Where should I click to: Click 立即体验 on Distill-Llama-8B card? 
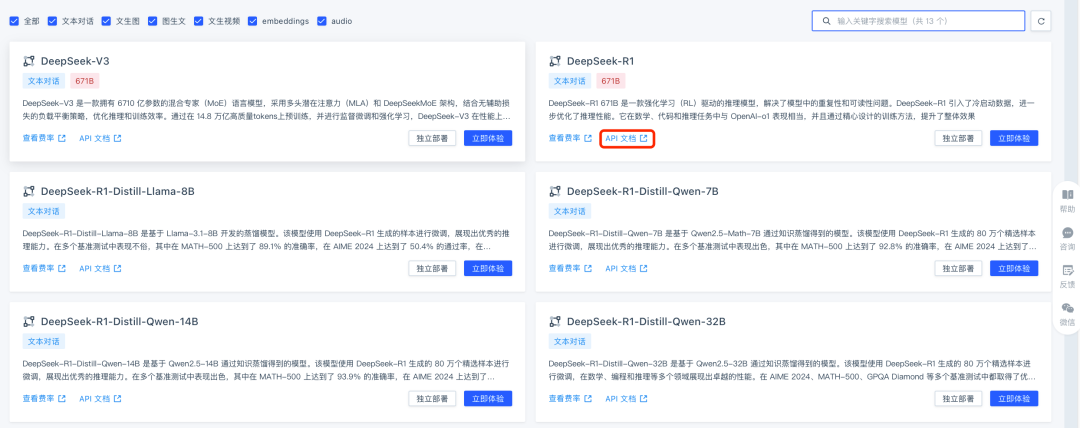point(488,268)
